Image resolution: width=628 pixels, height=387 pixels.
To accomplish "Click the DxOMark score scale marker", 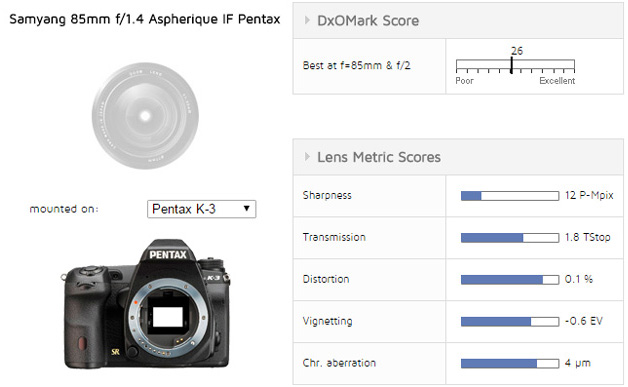I will point(511,65).
